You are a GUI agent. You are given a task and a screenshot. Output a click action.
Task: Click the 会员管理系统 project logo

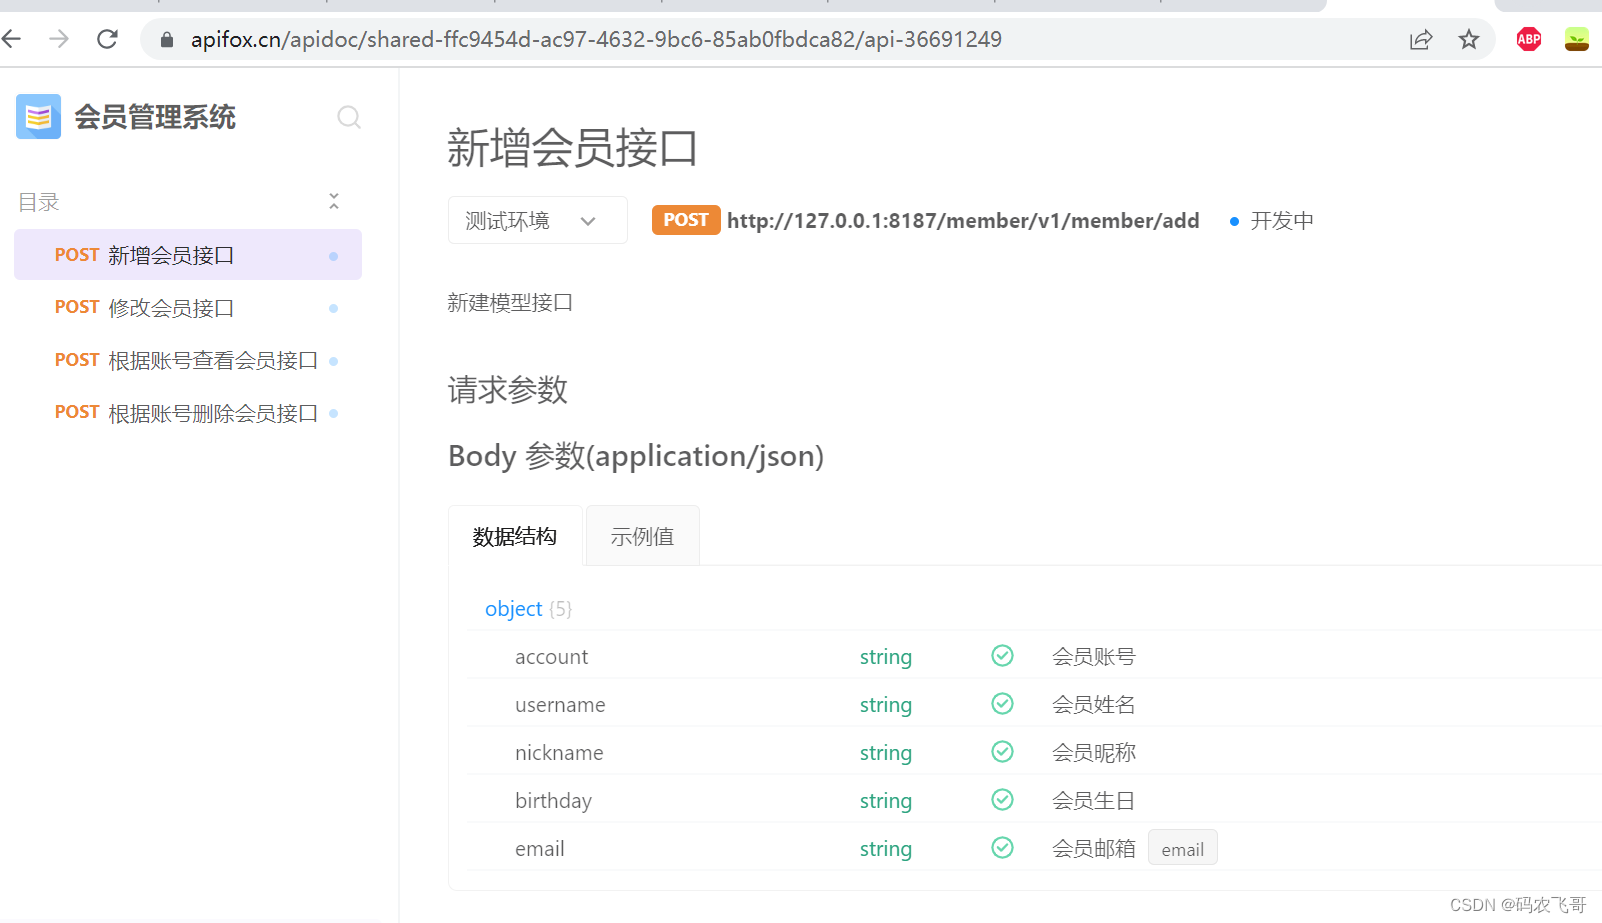tap(38, 117)
